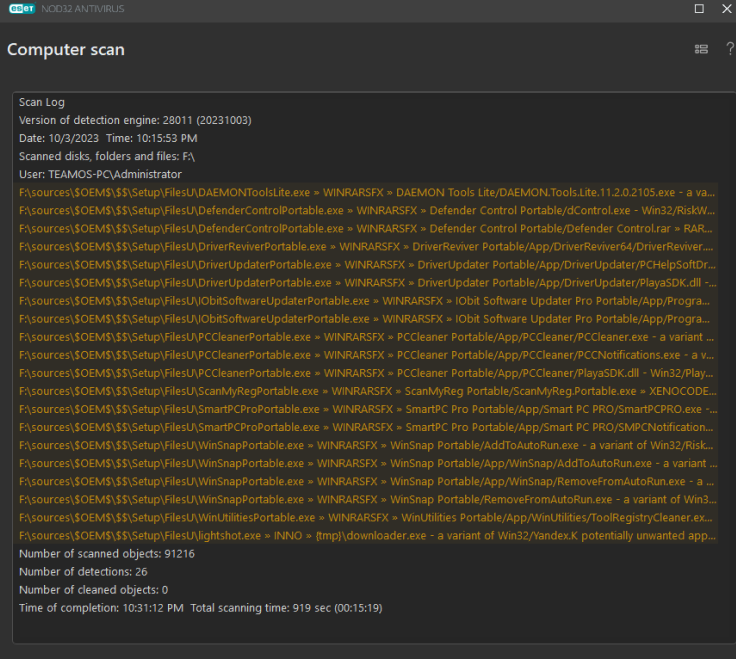
Task: Select the PCCNotifications.exe detection row
Action: point(367,355)
